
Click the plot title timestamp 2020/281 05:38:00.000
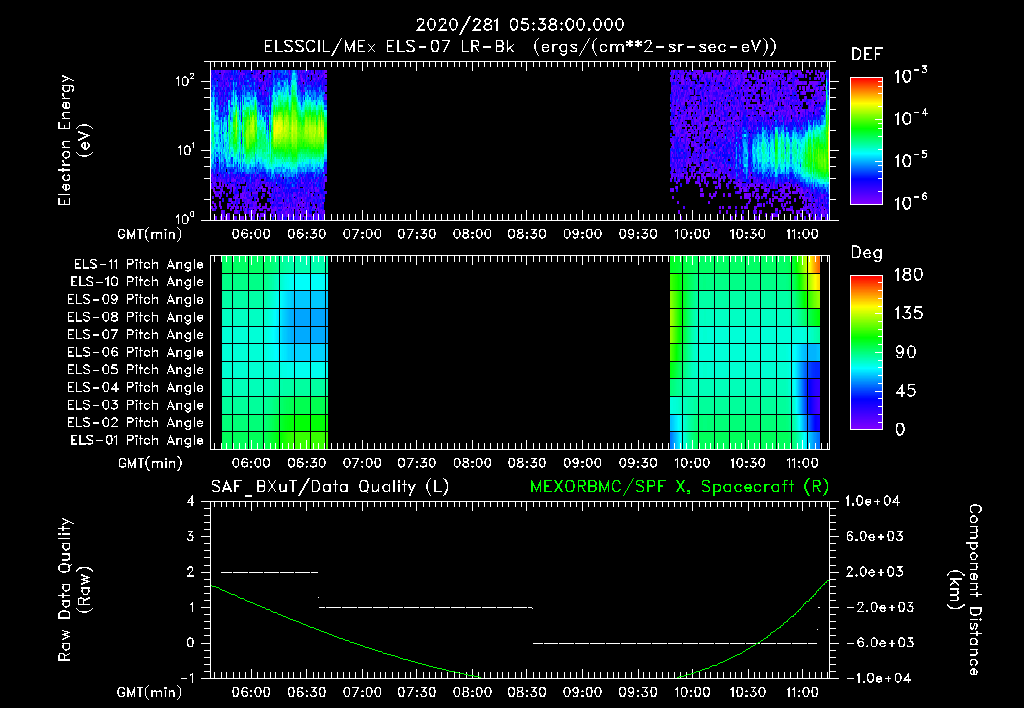pos(520,25)
